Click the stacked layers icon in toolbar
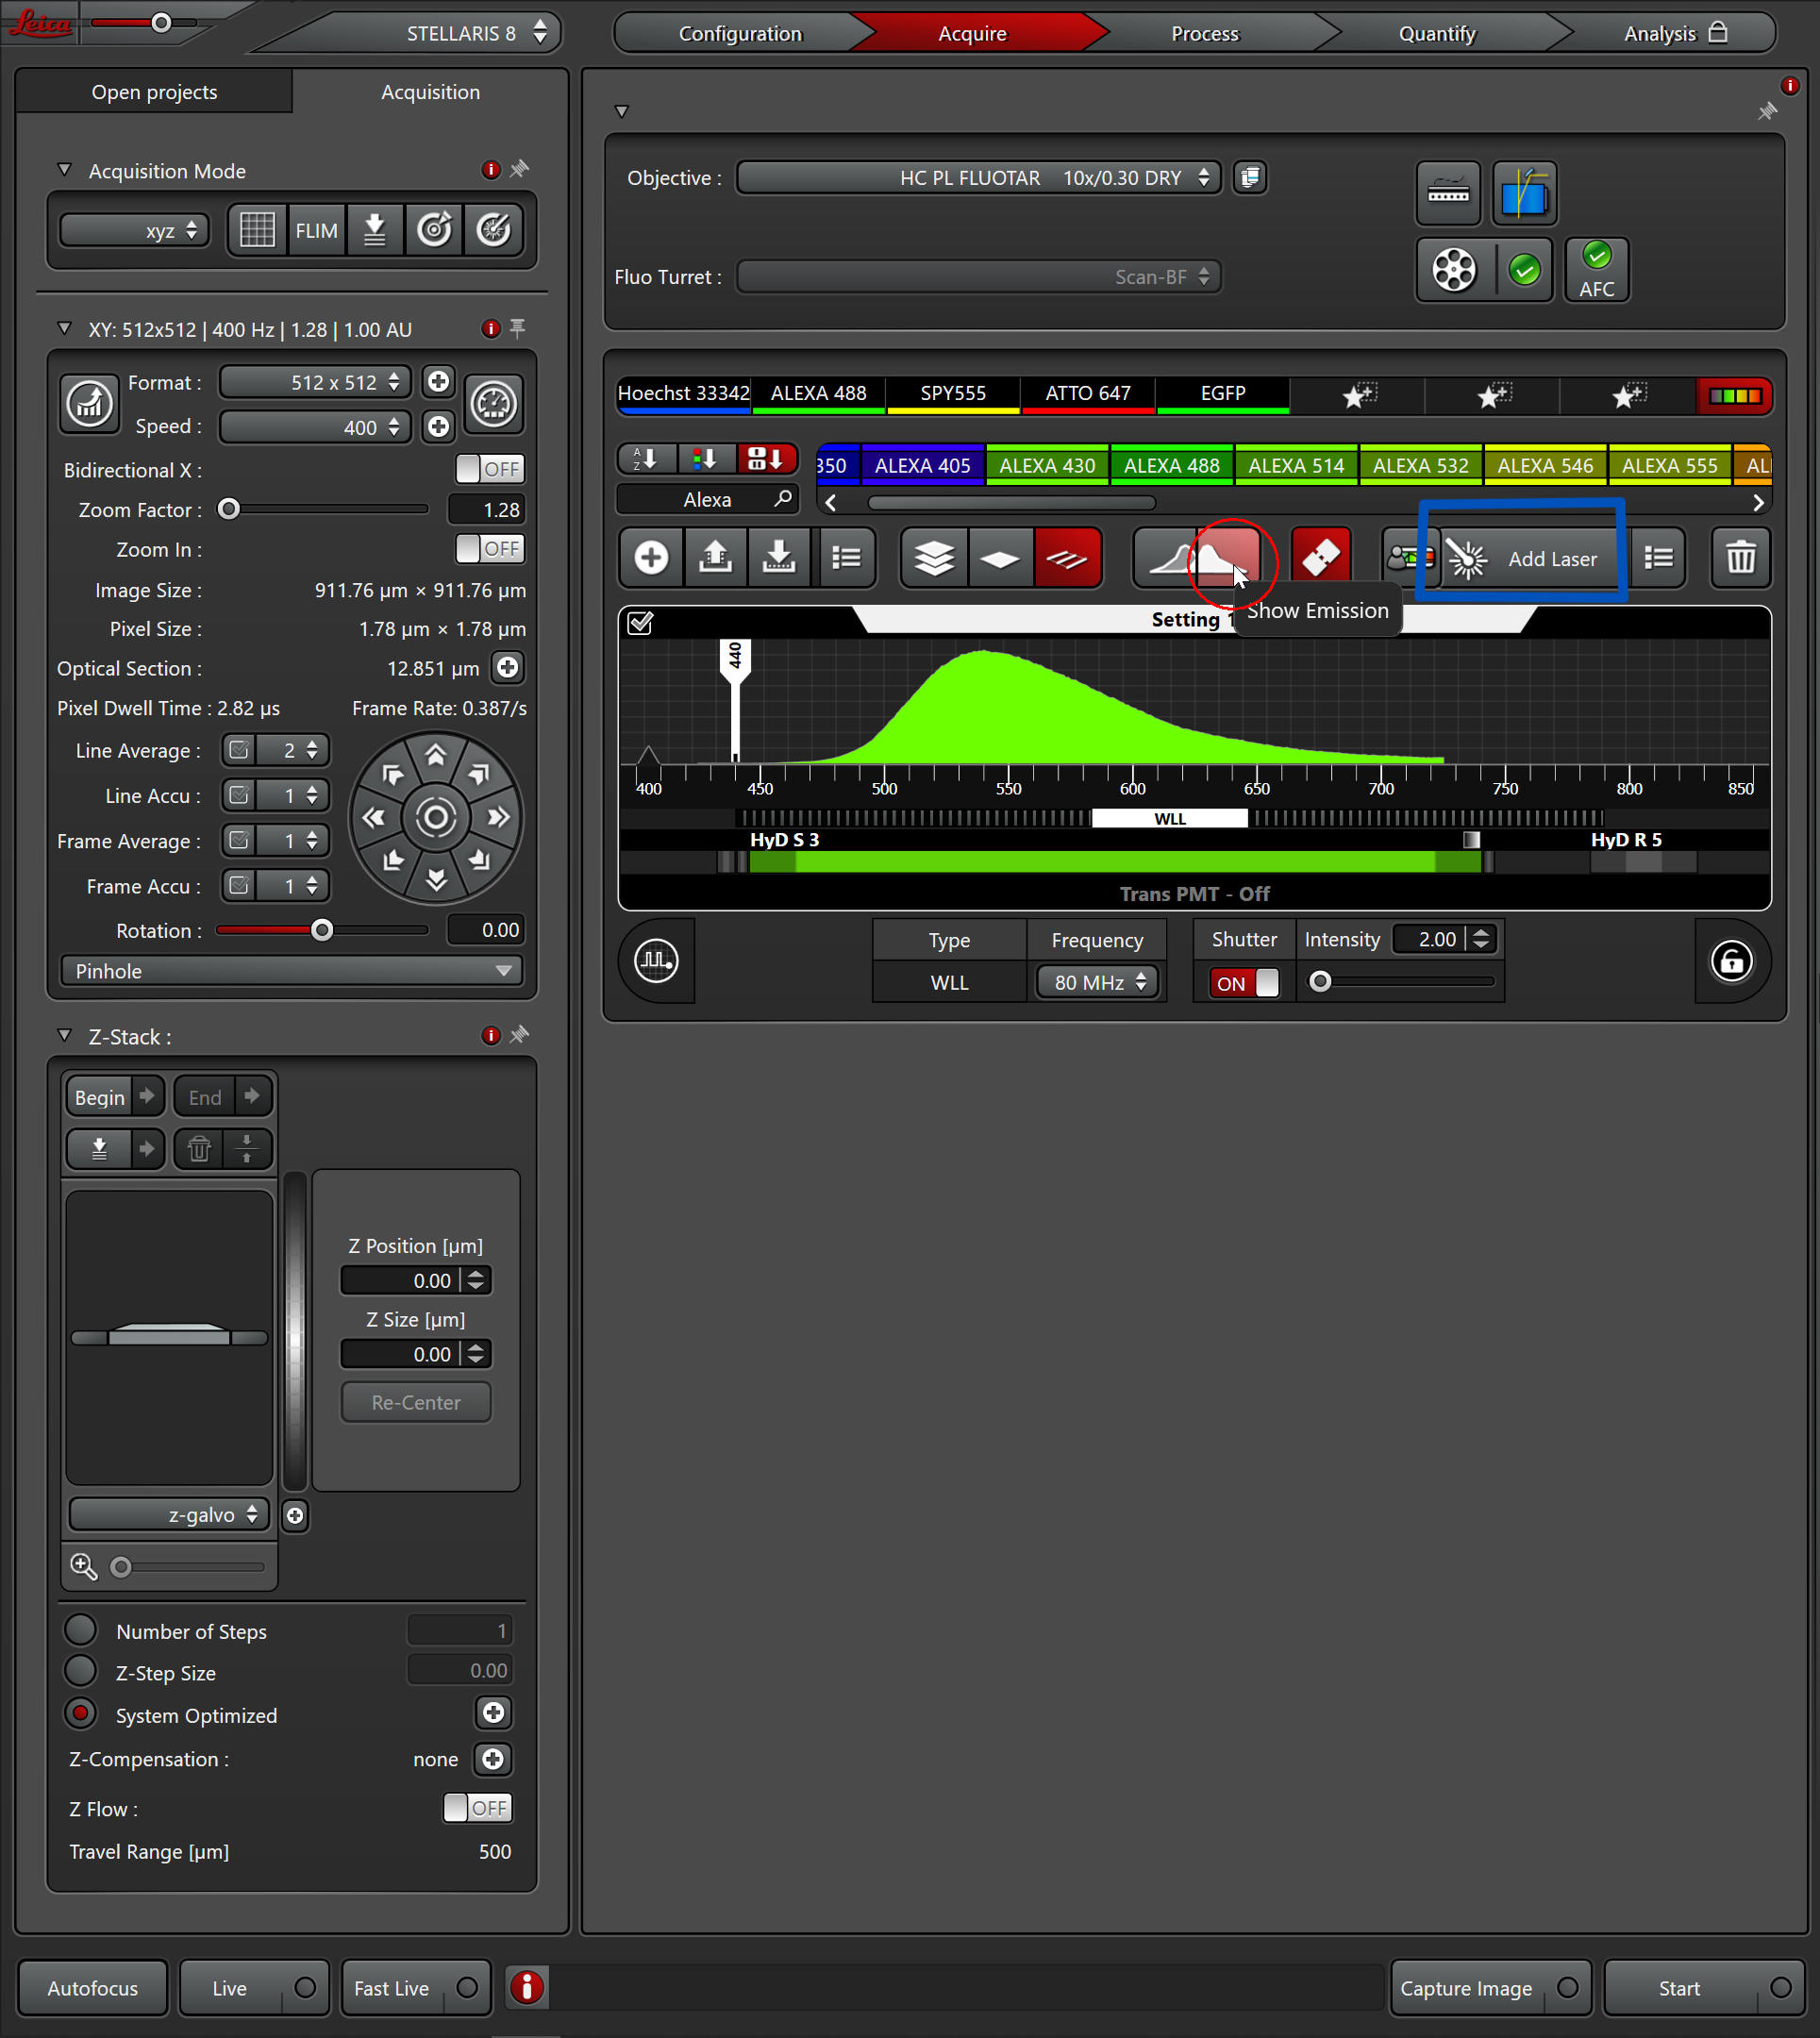This screenshot has width=1820, height=2038. 934,558
